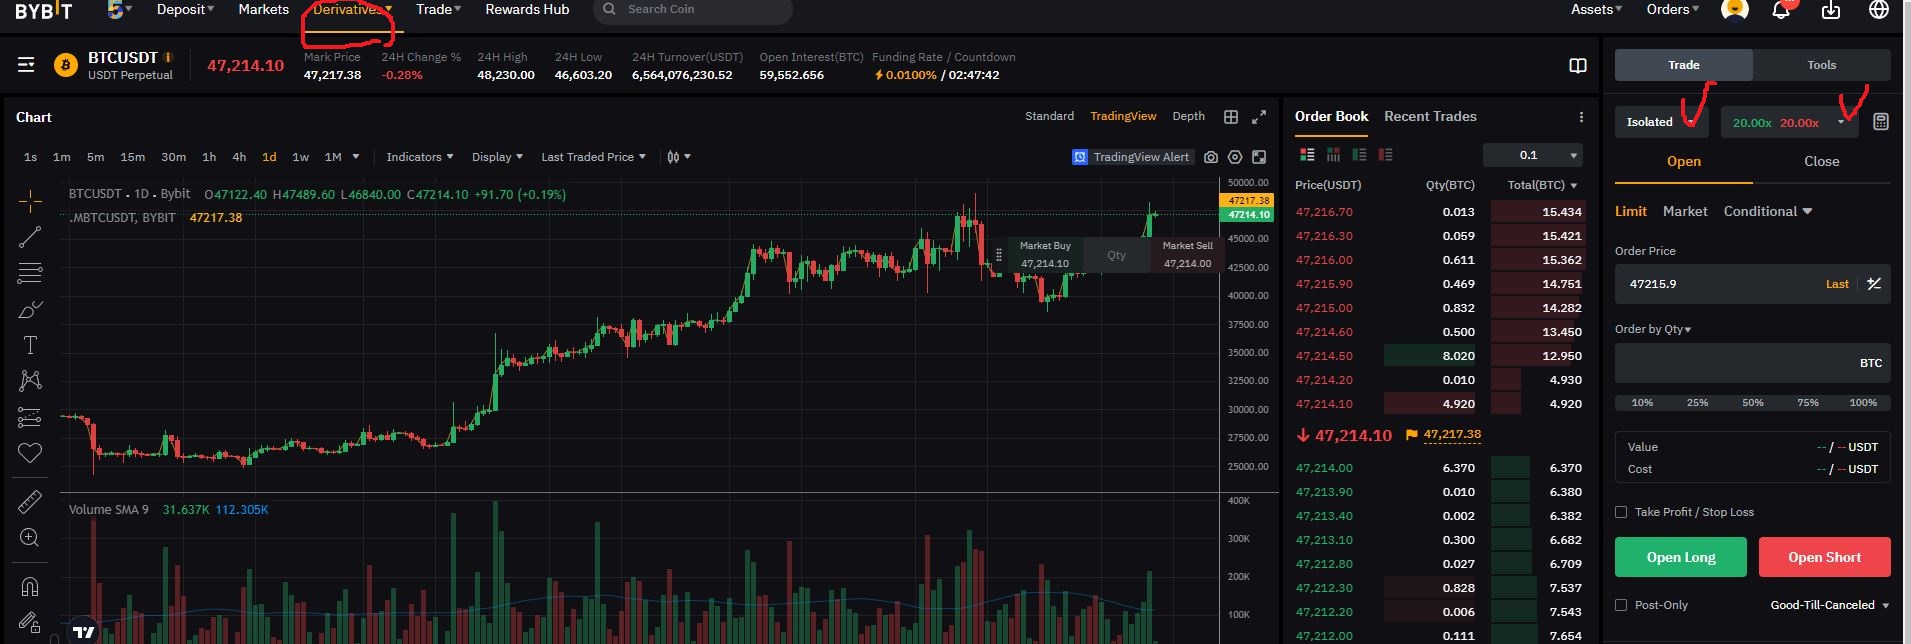Select the brush drawing tool
This screenshot has height=644, width=1911.
click(x=30, y=309)
